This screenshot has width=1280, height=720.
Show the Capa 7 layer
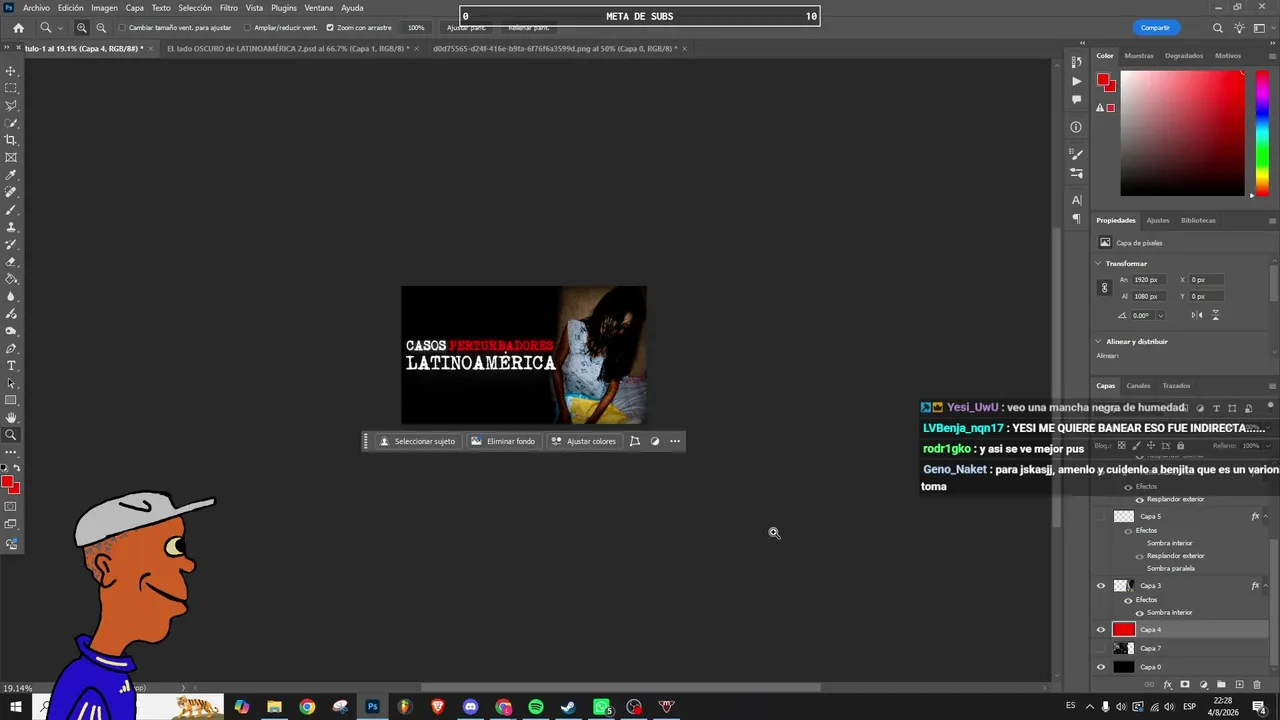1101,648
